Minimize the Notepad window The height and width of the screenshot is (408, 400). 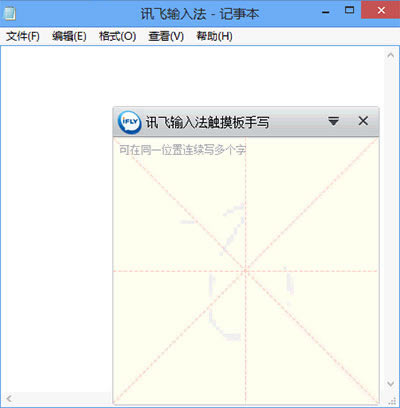click(x=326, y=12)
